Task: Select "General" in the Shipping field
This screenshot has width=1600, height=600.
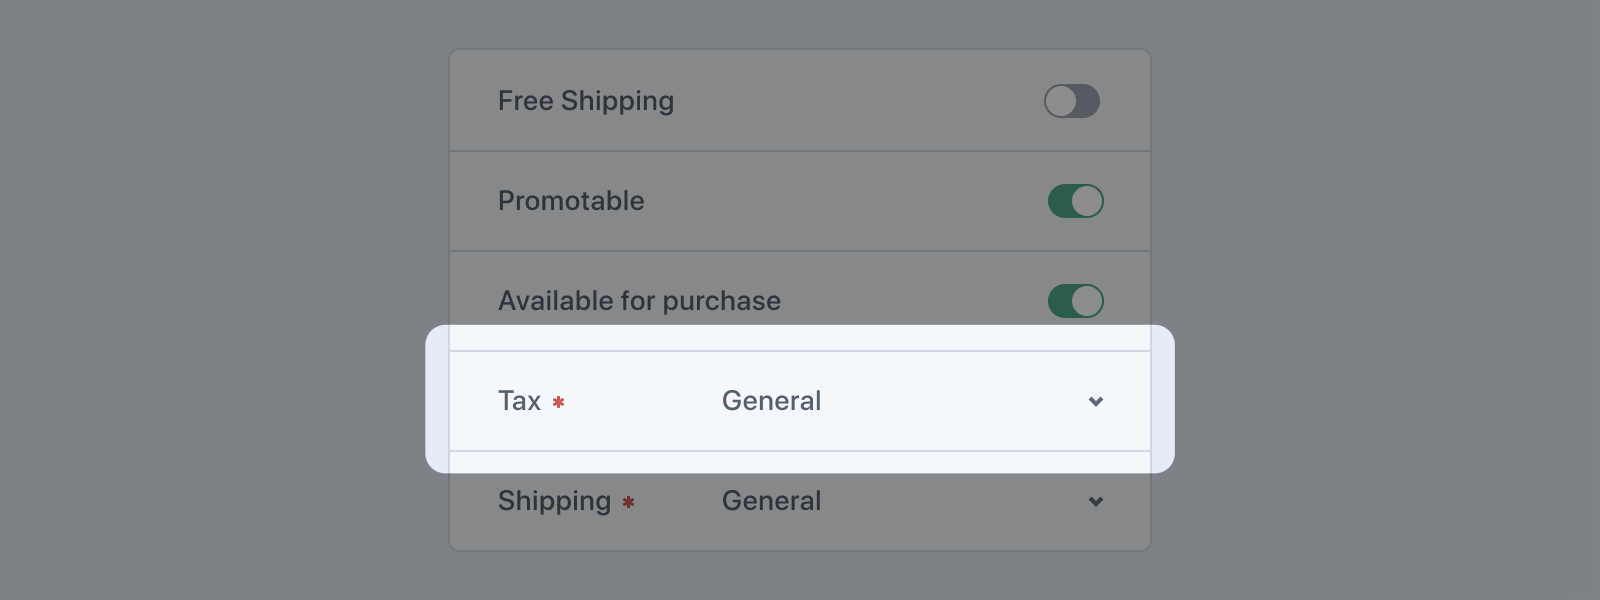Action: coord(770,501)
